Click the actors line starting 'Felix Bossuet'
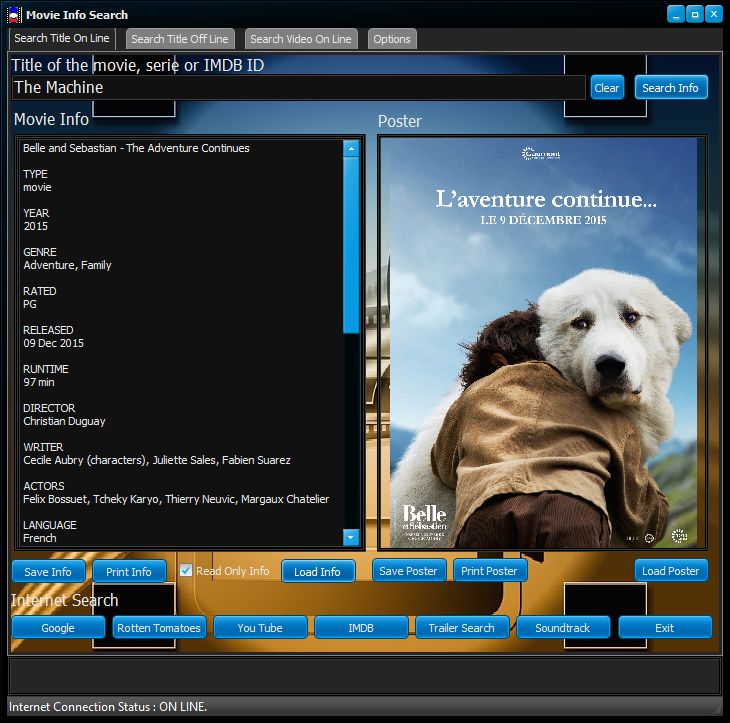 [176, 499]
